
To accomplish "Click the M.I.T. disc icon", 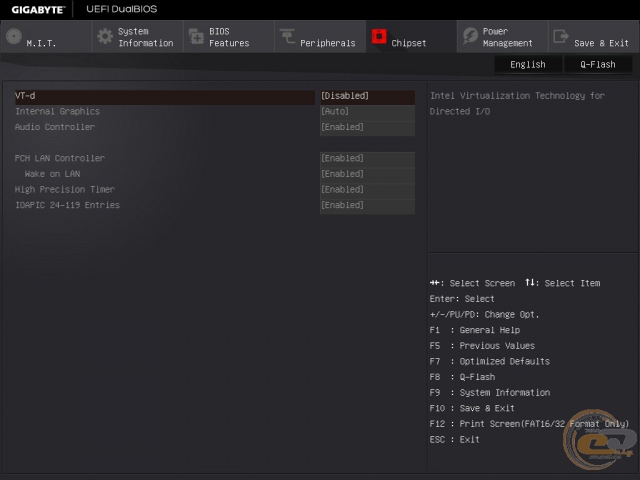I will tap(14, 36).
